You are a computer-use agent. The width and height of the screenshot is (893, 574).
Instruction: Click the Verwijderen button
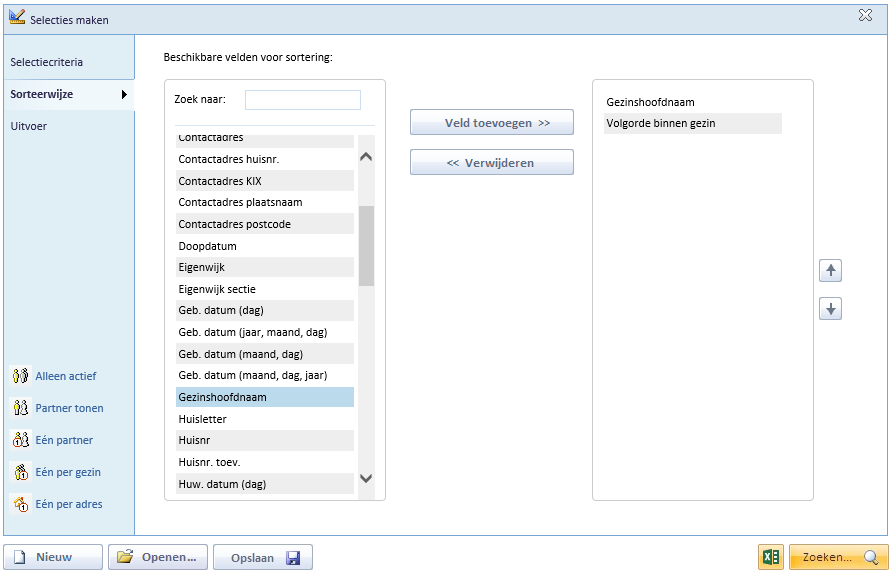491,162
